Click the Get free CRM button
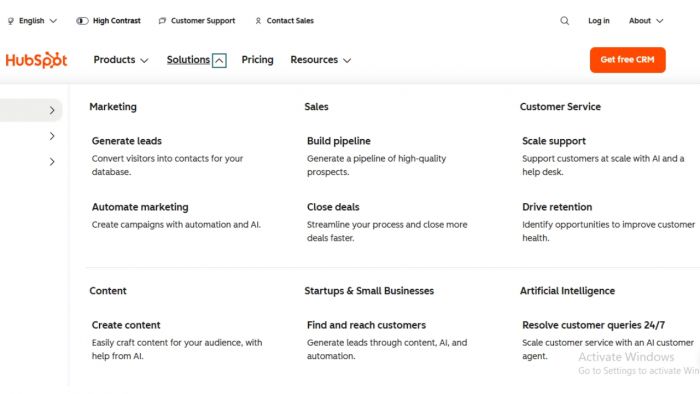700x394 pixels. (x=627, y=60)
